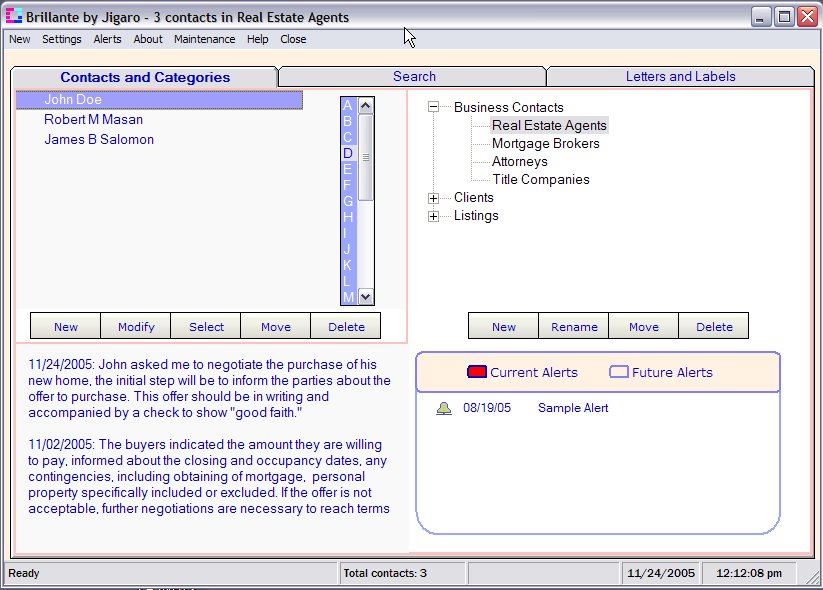823x590 pixels.
Task: Expand the Listings tree node
Action: [x=433, y=216]
